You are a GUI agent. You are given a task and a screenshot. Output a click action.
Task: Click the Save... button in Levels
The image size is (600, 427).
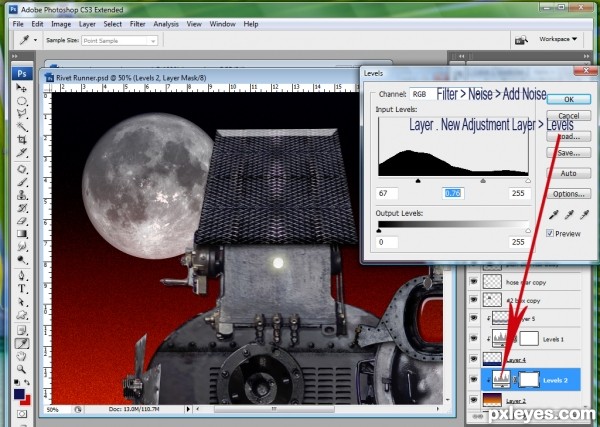tap(569, 153)
